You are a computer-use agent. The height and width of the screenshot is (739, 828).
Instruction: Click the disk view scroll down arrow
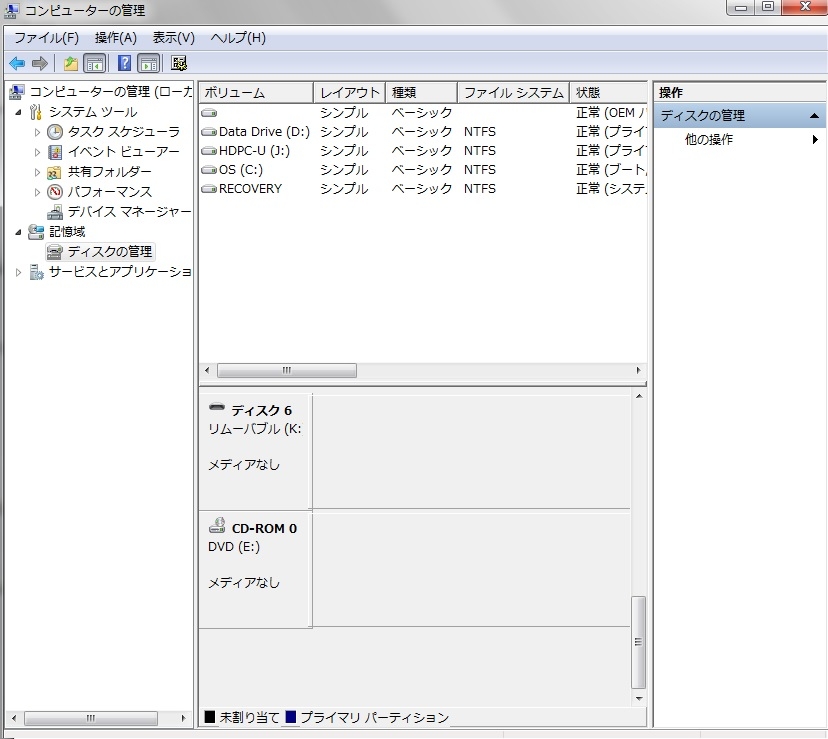(x=639, y=698)
